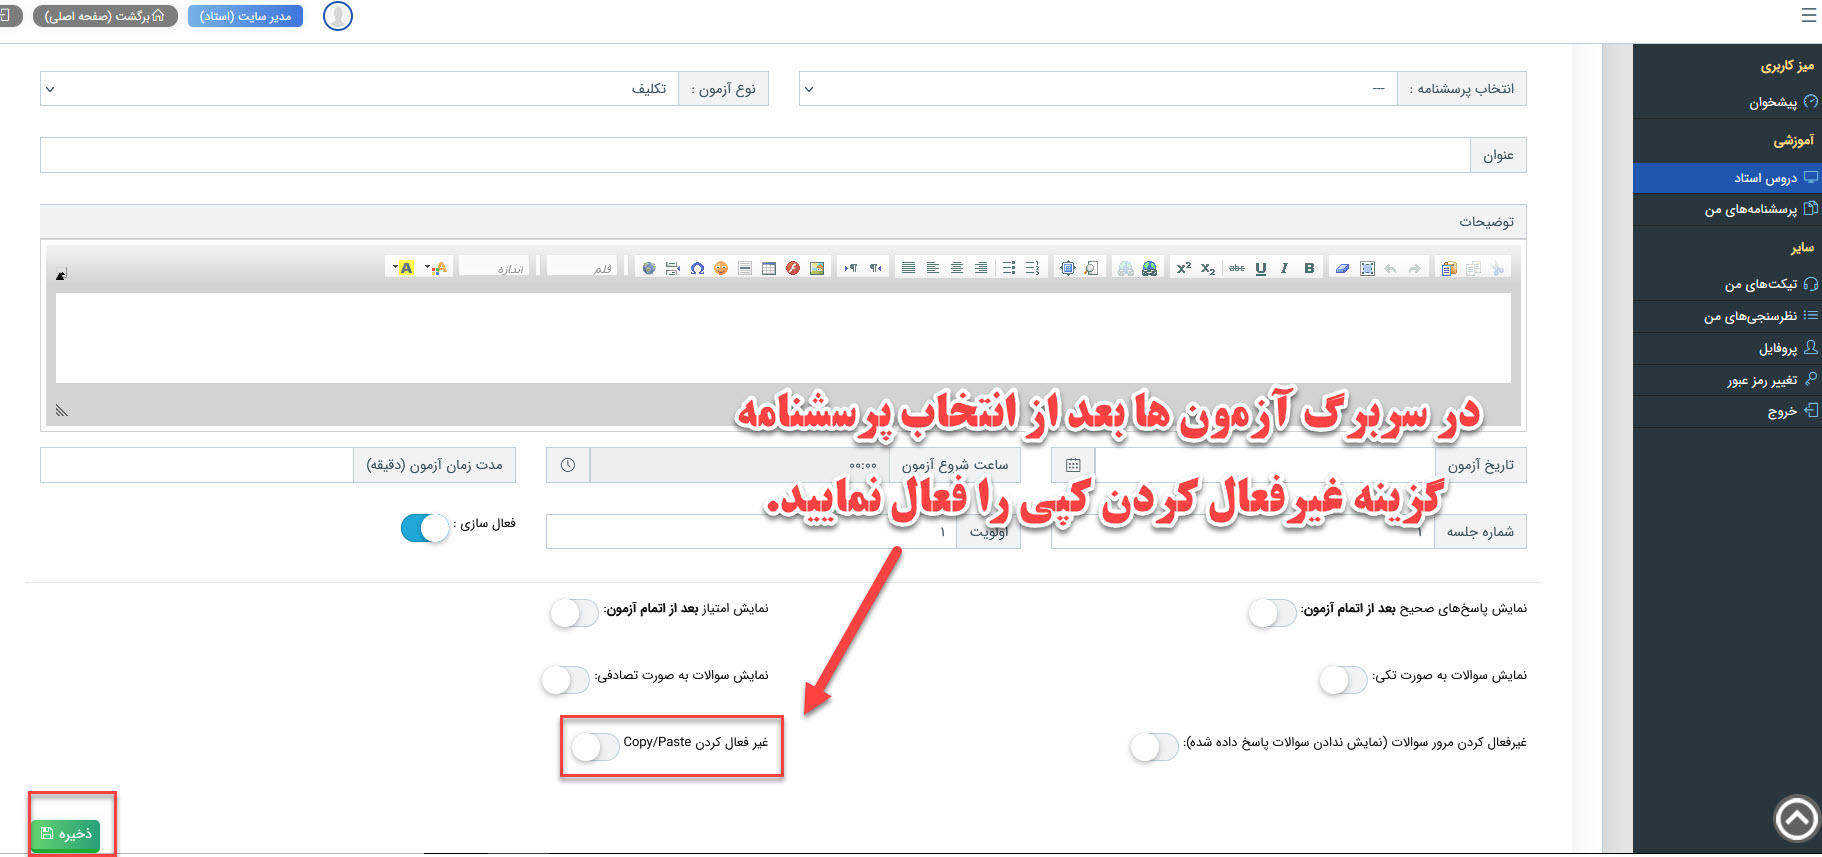Click the scroll-to-top arrow circle icon
1822x857 pixels.
pyautogui.click(x=1796, y=819)
